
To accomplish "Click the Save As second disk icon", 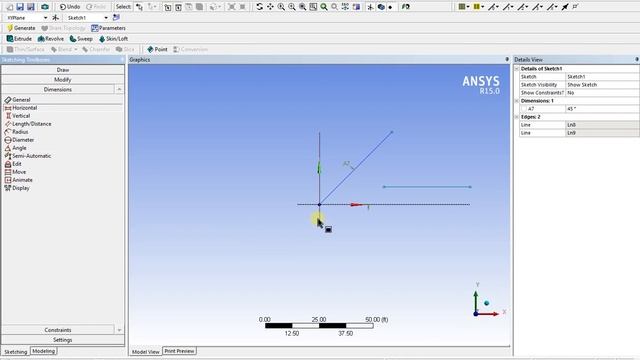I will tap(31, 7).
